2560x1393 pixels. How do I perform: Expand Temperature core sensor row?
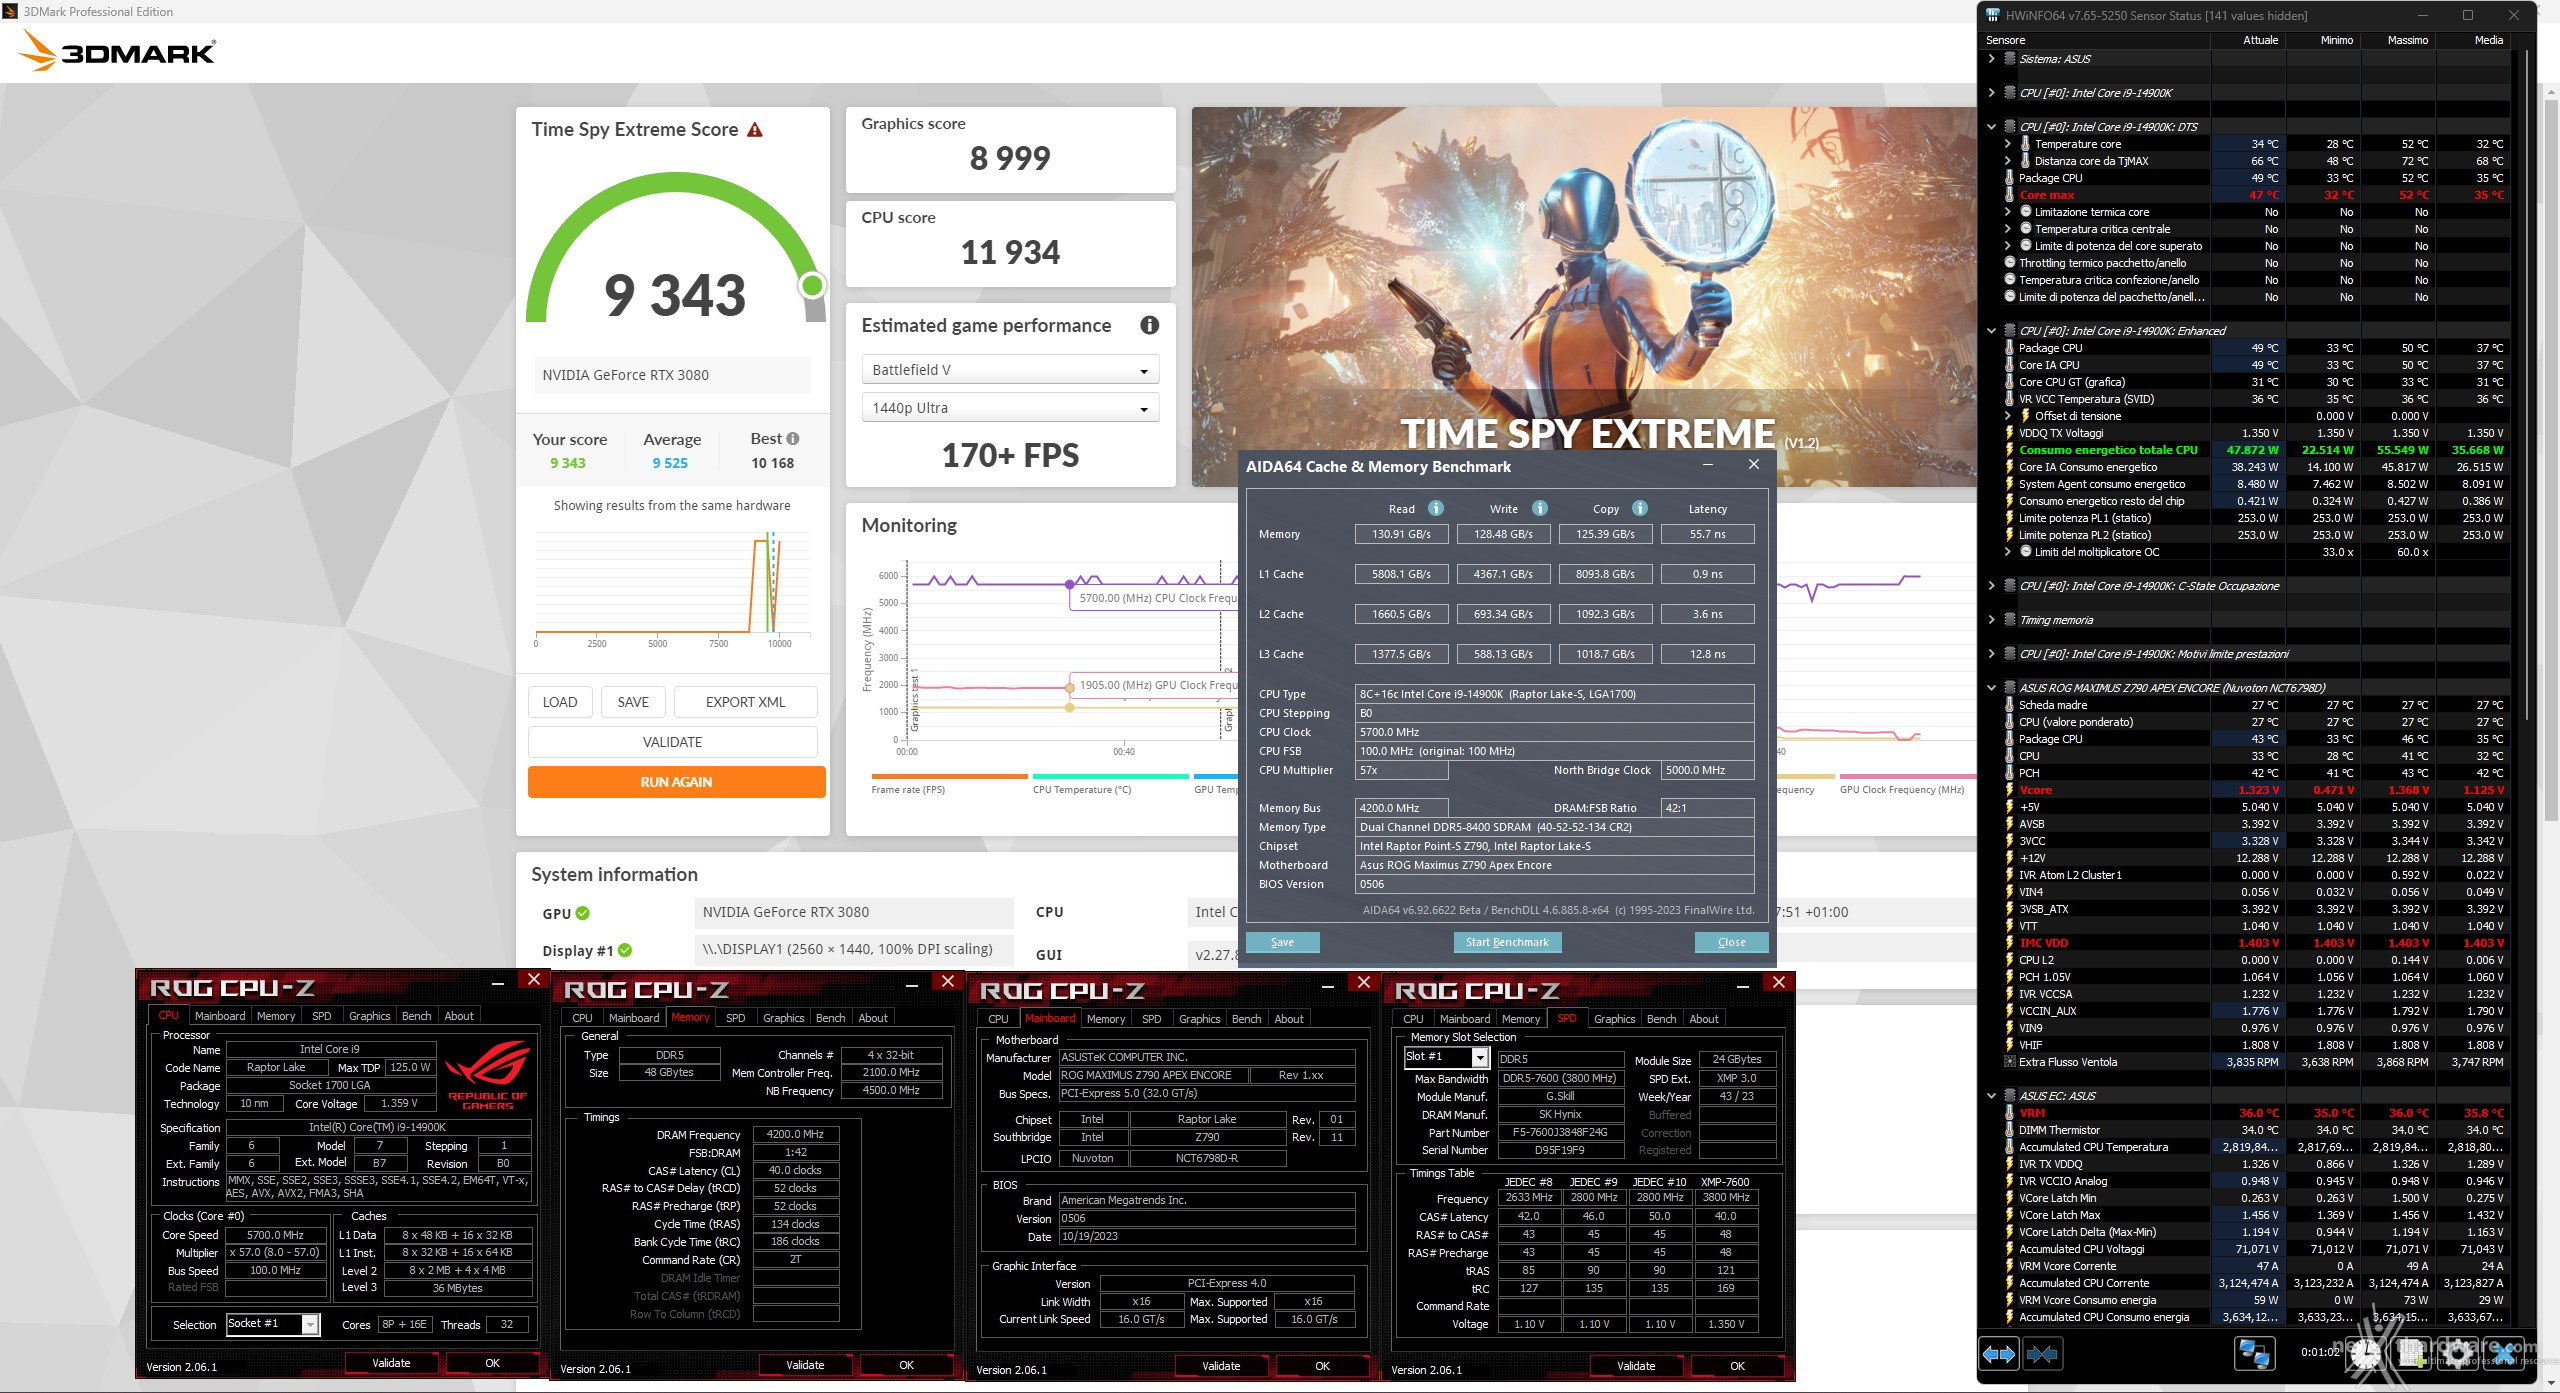[x=2008, y=144]
